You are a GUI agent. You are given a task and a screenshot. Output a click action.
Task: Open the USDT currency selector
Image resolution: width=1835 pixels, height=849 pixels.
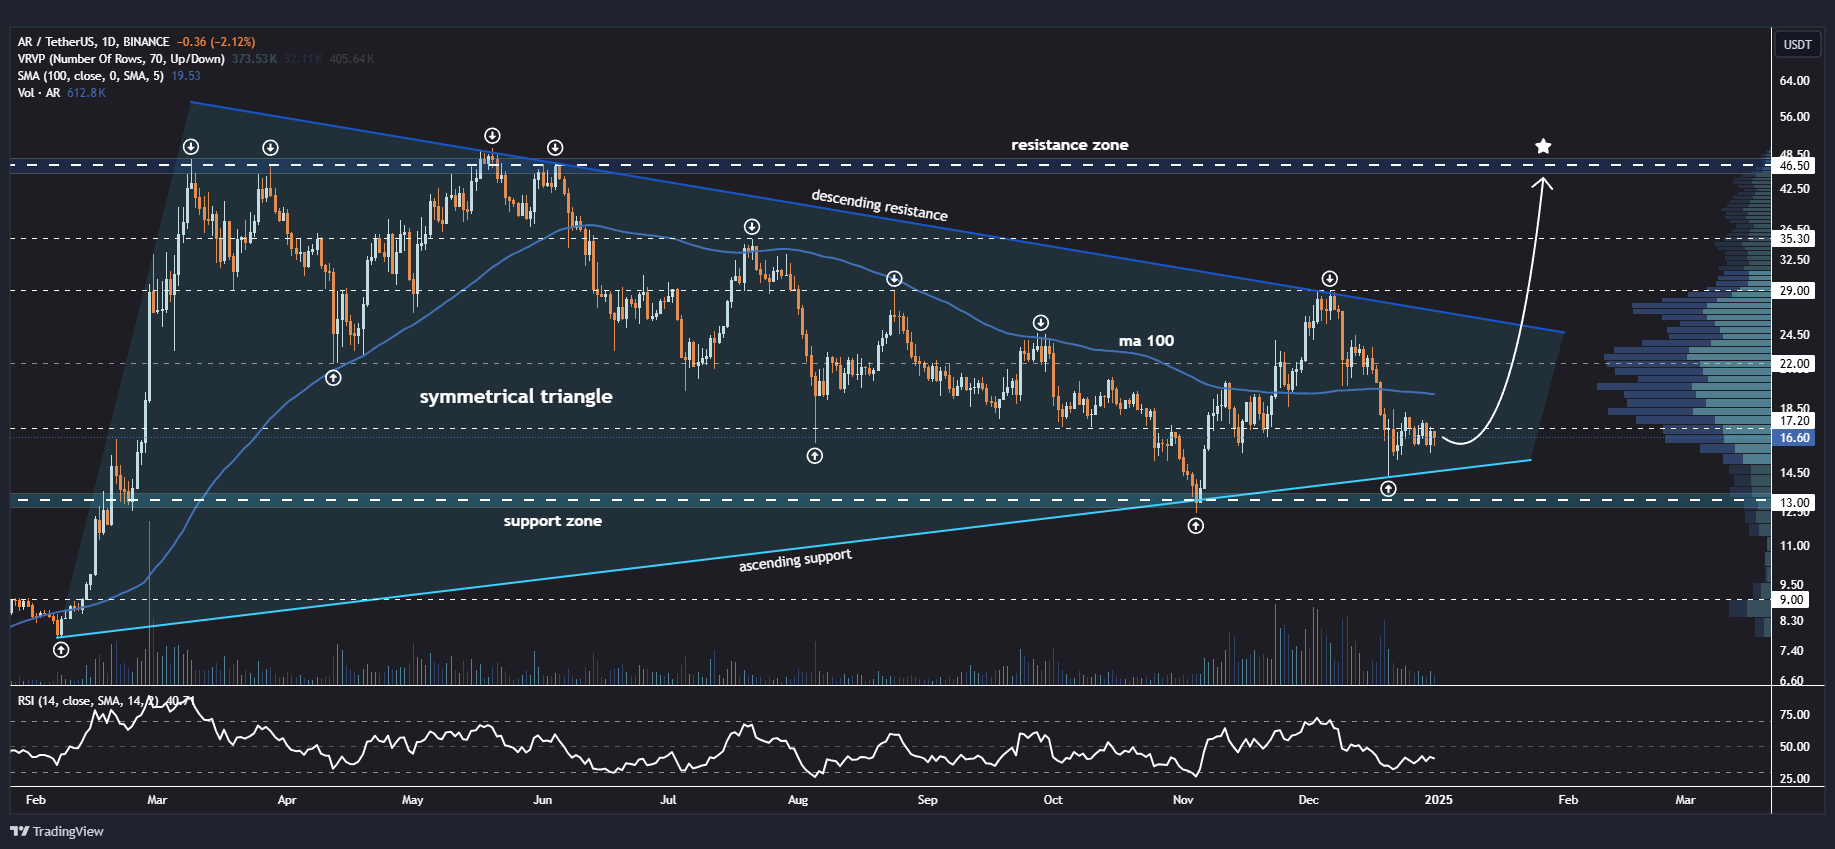(1797, 44)
